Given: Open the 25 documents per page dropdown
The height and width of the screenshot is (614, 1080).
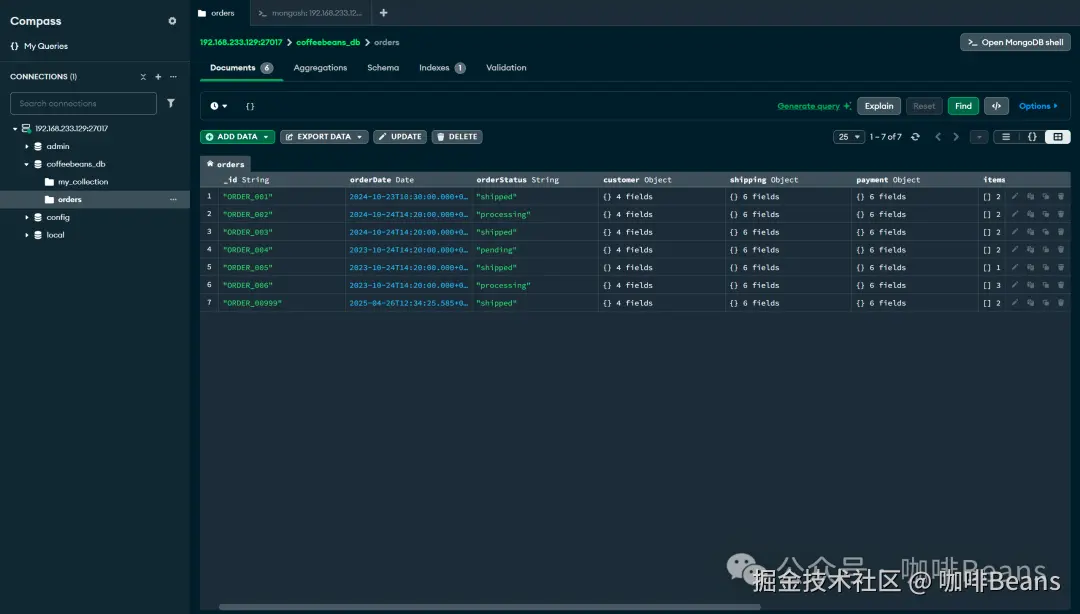Looking at the screenshot, I should pos(849,137).
